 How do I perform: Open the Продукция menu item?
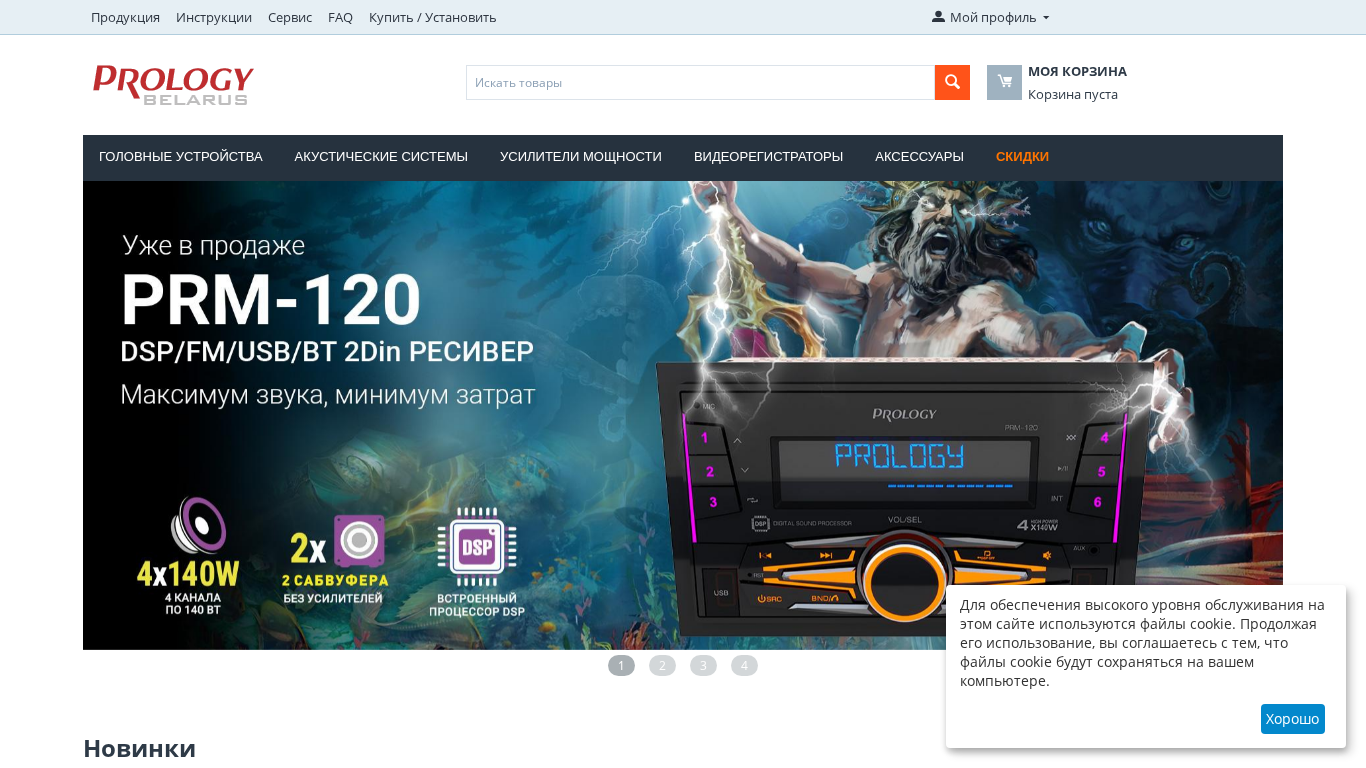pos(125,17)
